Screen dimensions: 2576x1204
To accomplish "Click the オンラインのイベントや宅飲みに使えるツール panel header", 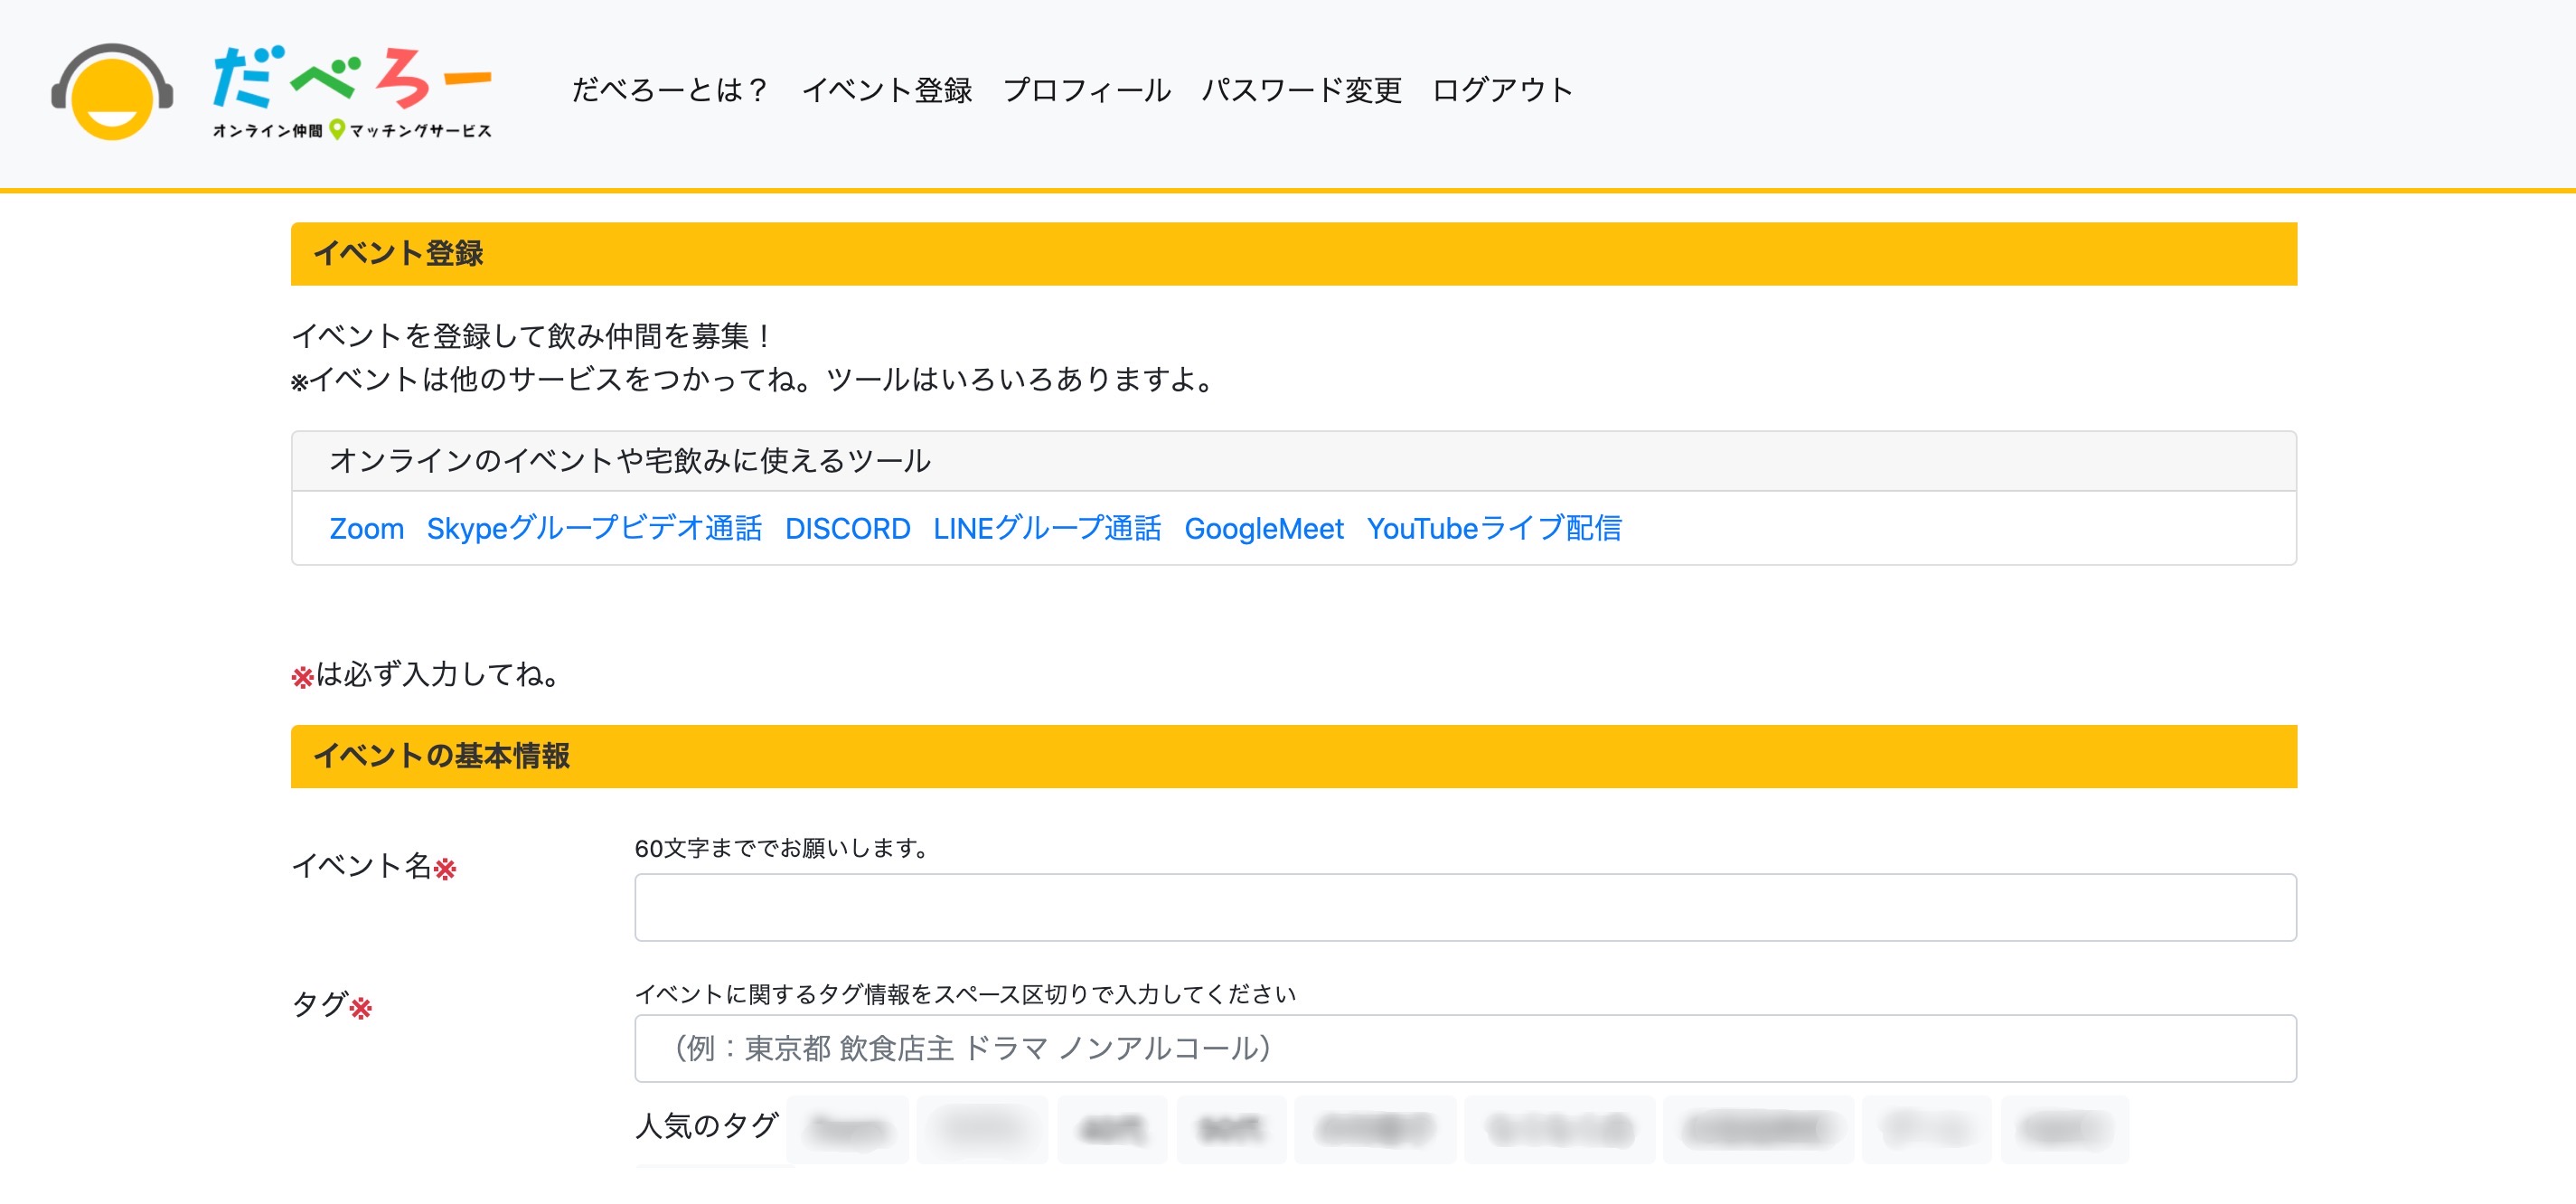I will coord(1293,461).
